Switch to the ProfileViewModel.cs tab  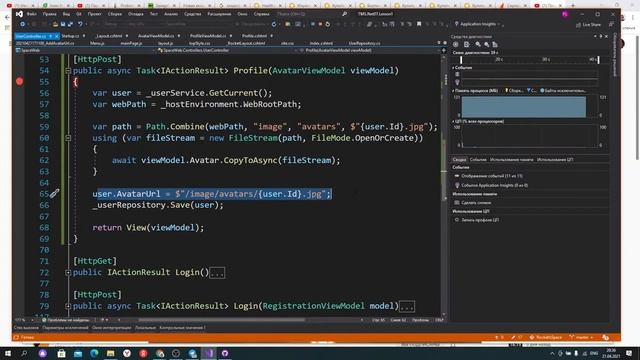point(208,36)
